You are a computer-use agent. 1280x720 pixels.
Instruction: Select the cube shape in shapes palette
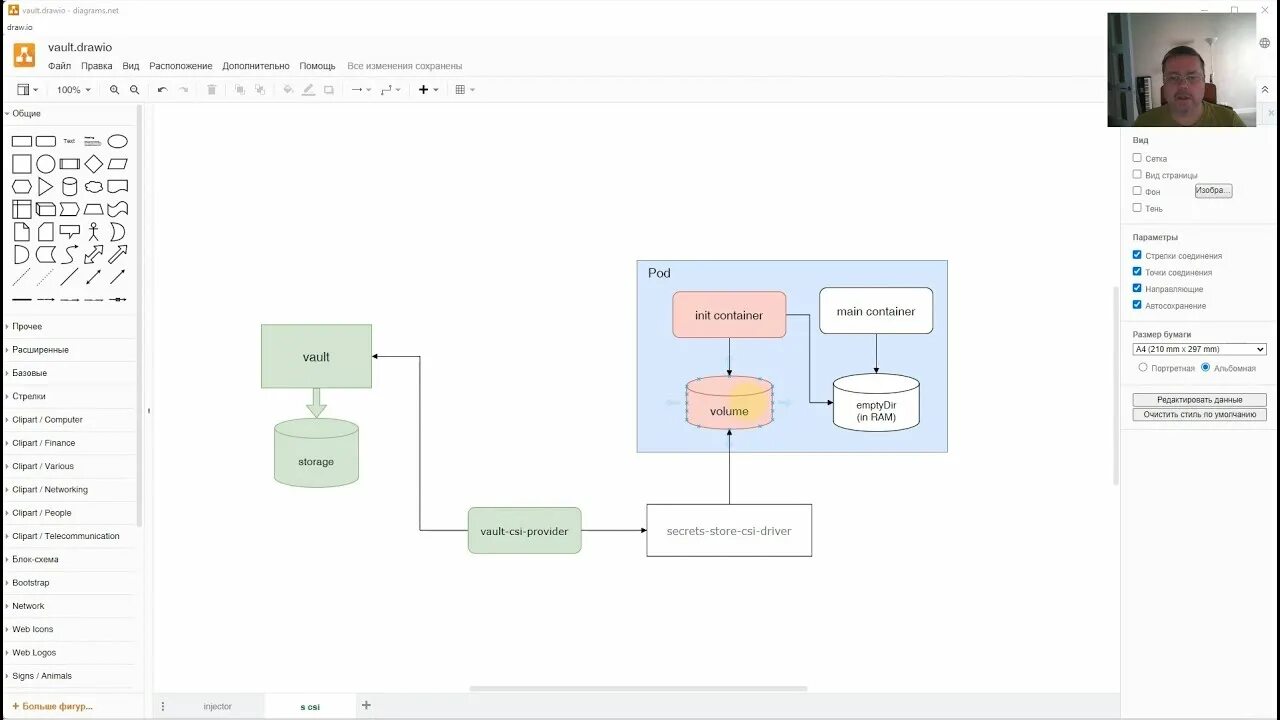46,210
